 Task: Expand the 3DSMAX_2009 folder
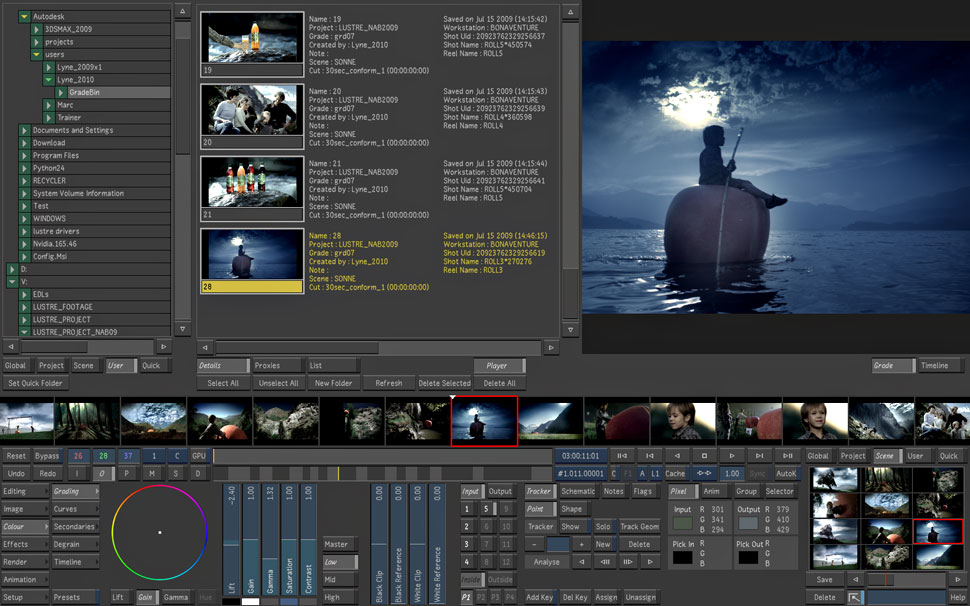[x=36, y=29]
